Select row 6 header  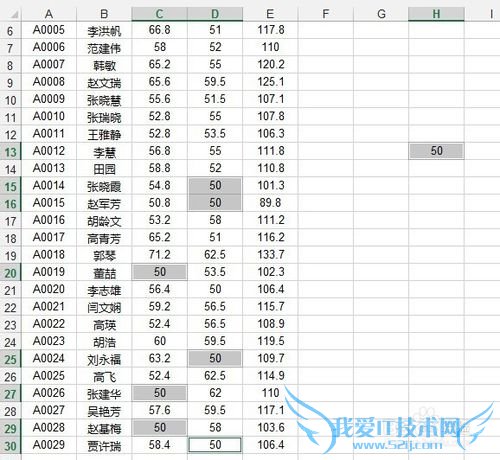coord(10,31)
